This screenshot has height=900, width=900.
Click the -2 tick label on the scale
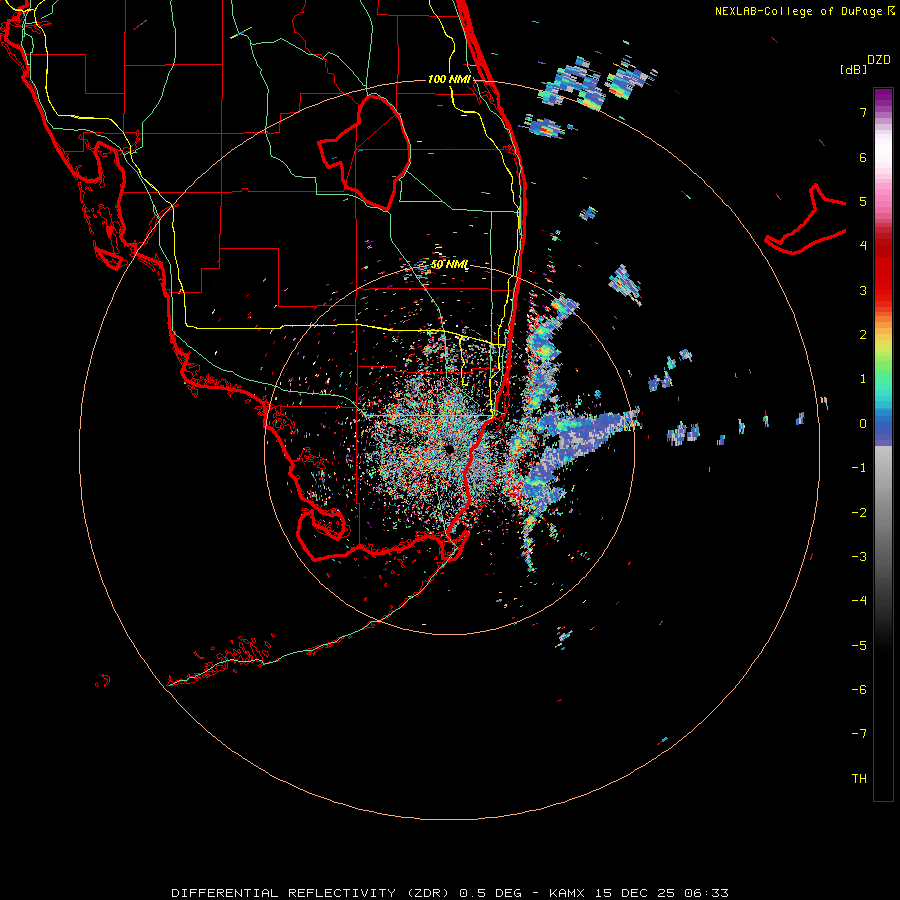pos(859,512)
